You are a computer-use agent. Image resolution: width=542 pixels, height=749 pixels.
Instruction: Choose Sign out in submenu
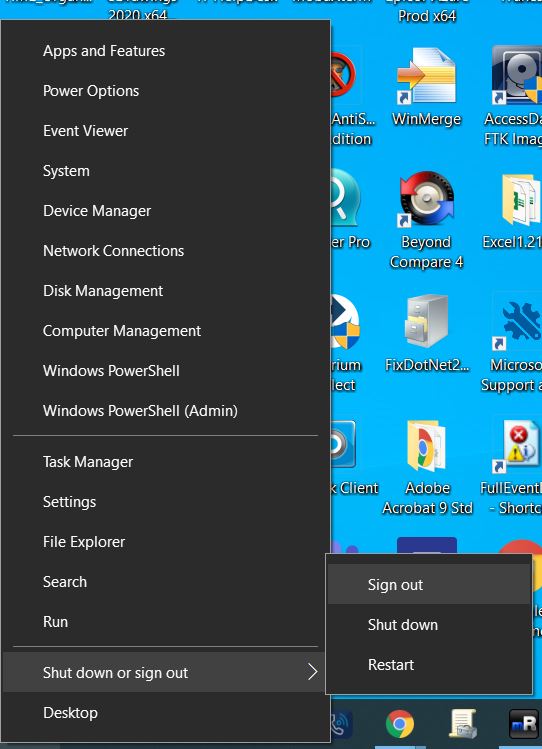pos(429,585)
